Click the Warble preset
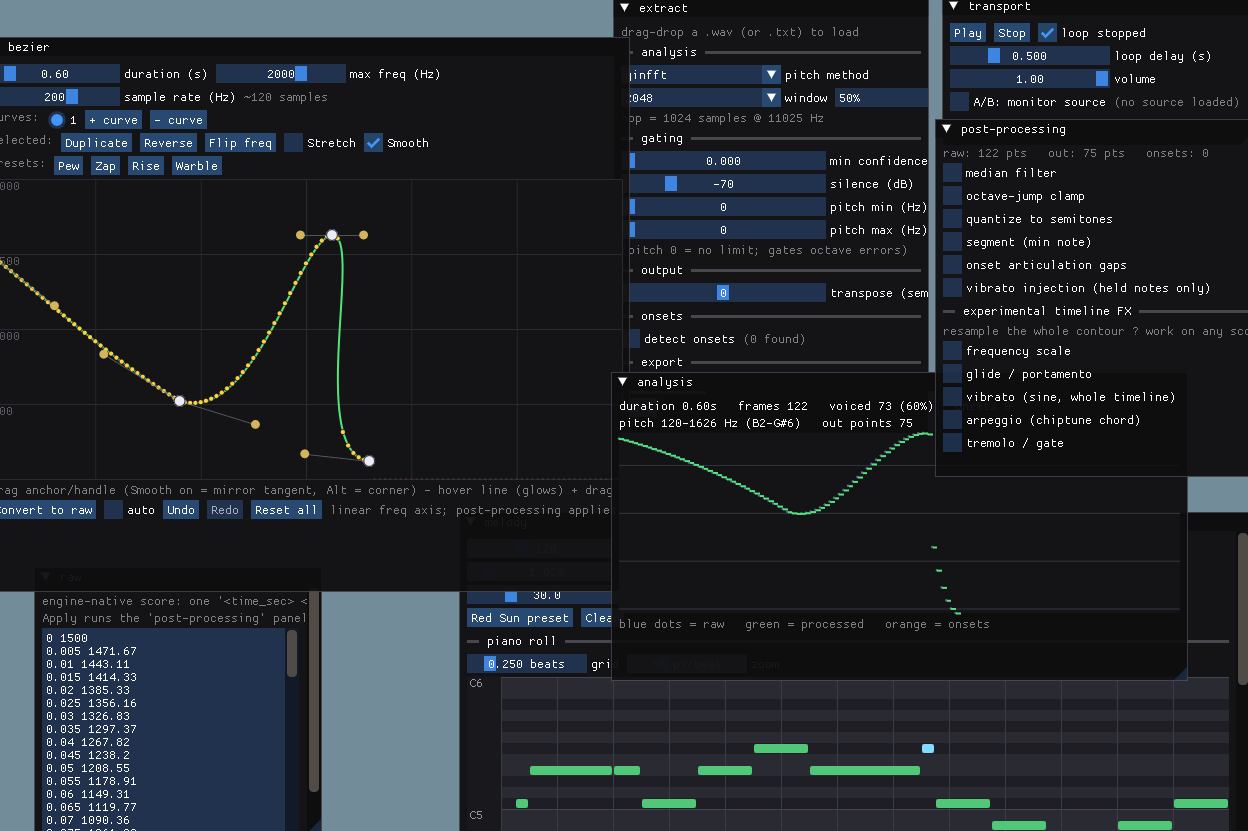 tap(196, 166)
